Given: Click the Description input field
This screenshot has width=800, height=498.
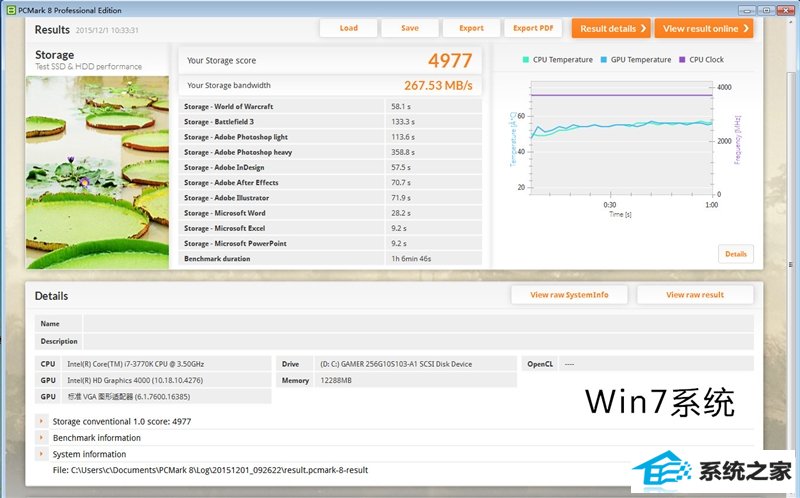Looking at the screenshot, I should tap(418, 341).
